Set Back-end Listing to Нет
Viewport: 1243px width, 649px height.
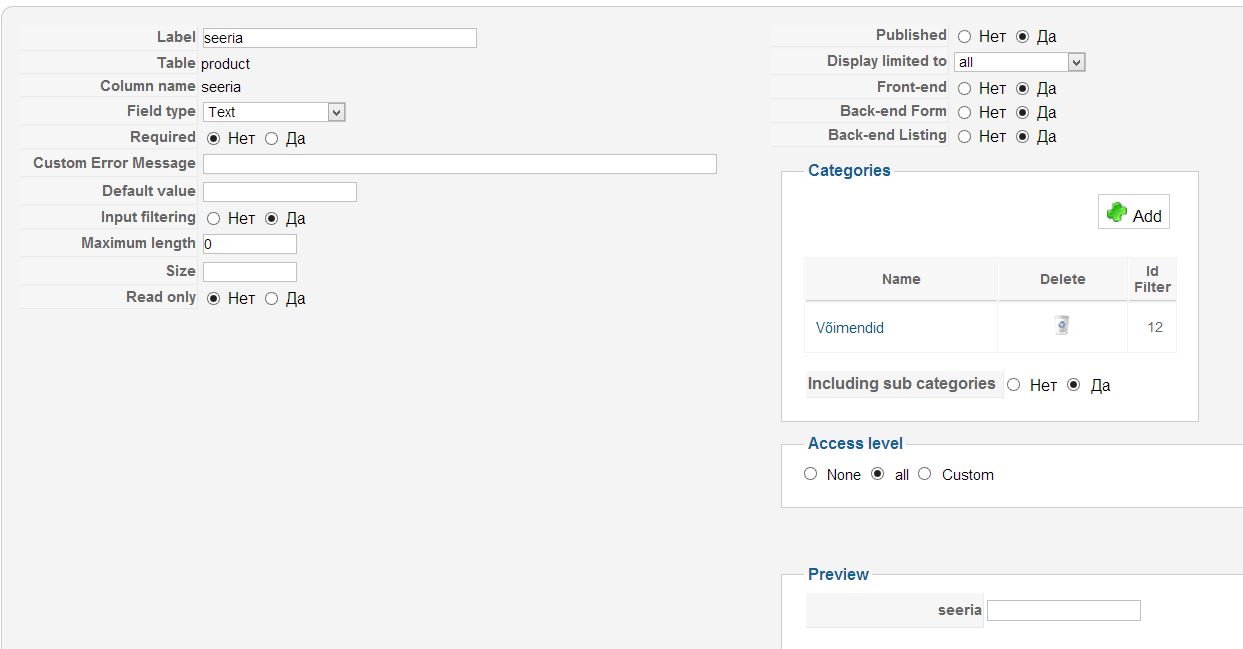(x=964, y=137)
